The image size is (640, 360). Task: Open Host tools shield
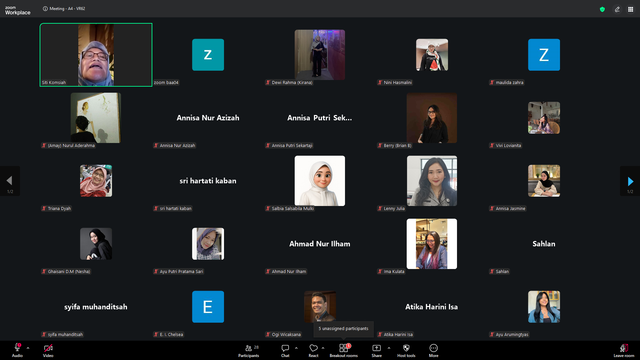(406, 350)
